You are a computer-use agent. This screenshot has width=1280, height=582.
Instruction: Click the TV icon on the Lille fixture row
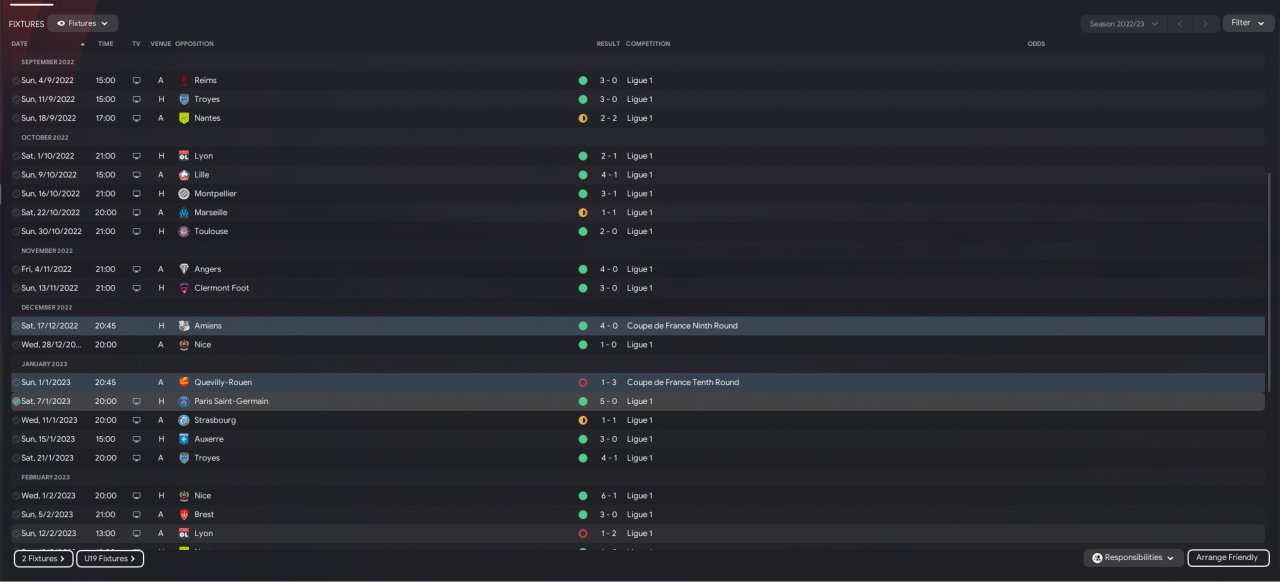tap(137, 175)
